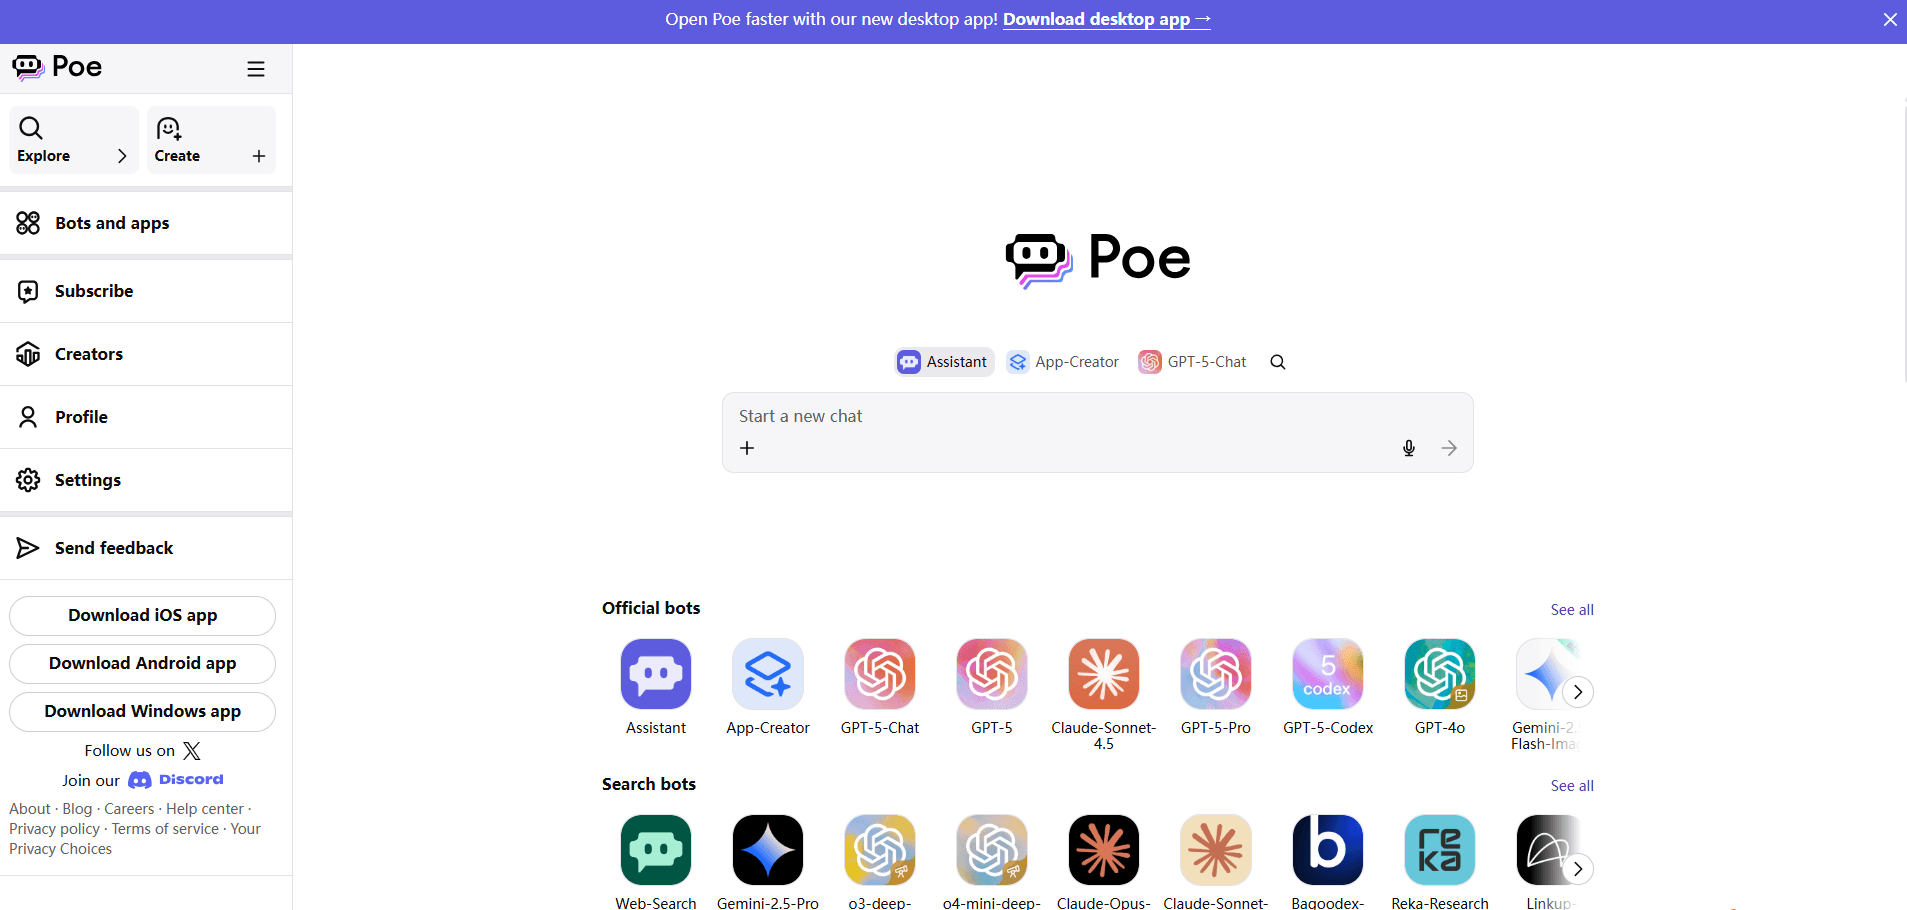Click Download Windows app button

[x=142, y=712]
